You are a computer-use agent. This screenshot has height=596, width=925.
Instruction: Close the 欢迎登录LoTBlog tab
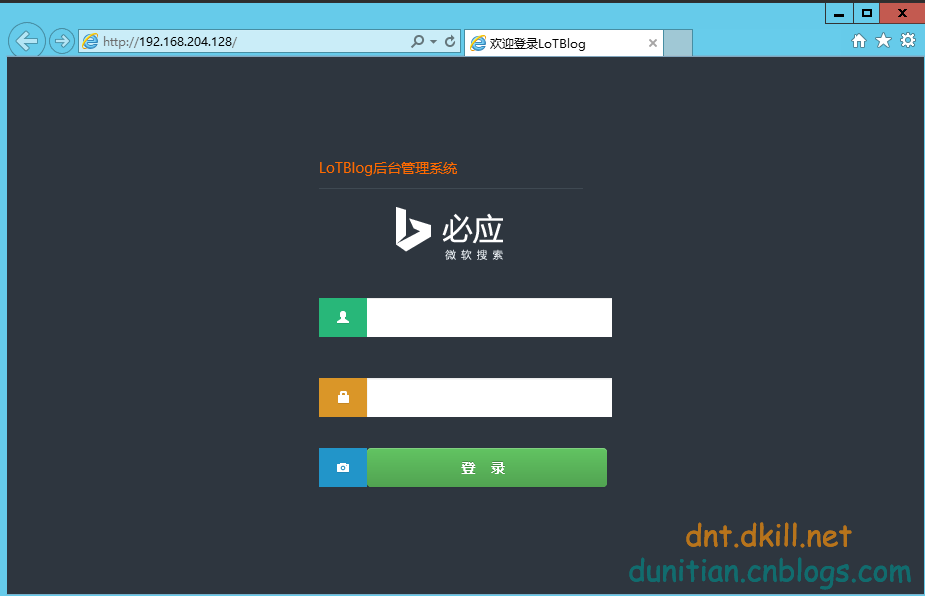(652, 43)
